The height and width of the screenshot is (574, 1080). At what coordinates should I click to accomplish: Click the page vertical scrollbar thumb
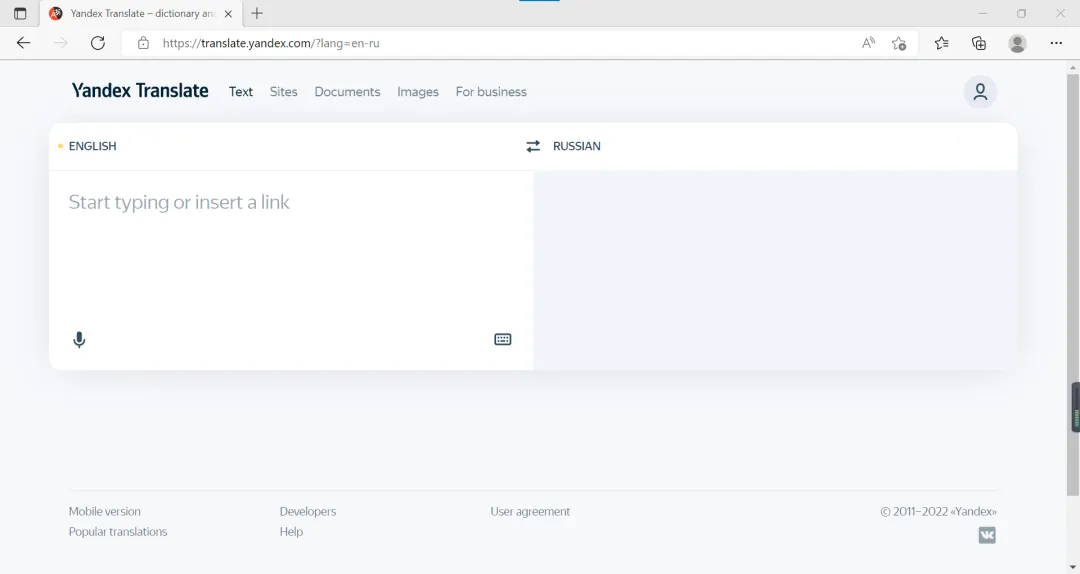(x=1073, y=284)
